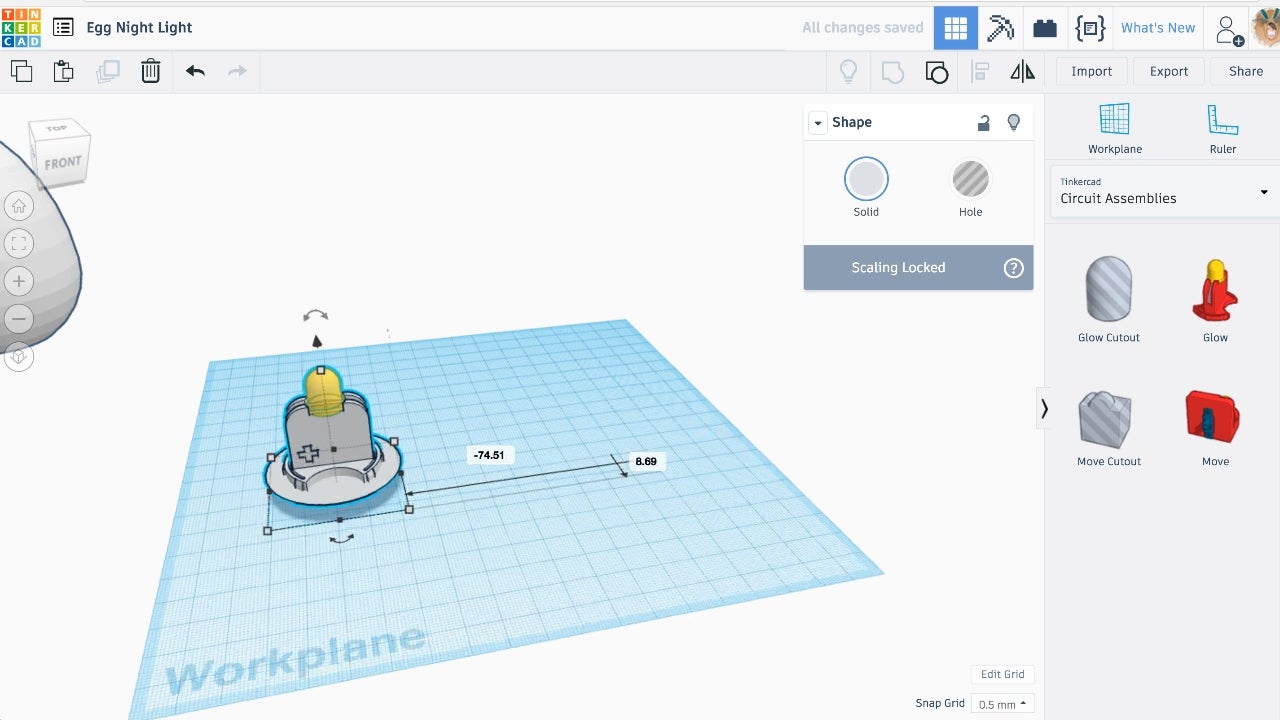Select the Solid color swatch
This screenshot has height=720, width=1280.
tap(866, 180)
